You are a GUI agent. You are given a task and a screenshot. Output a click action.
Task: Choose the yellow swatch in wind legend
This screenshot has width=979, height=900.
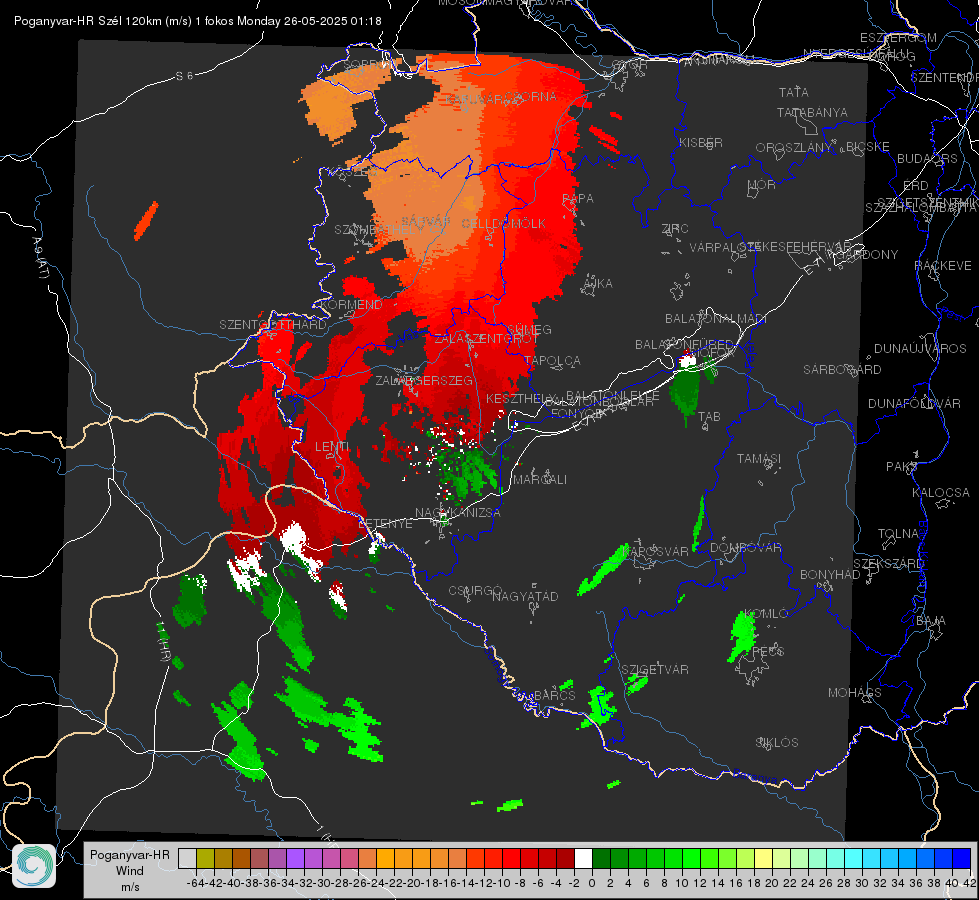click(764, 859)
